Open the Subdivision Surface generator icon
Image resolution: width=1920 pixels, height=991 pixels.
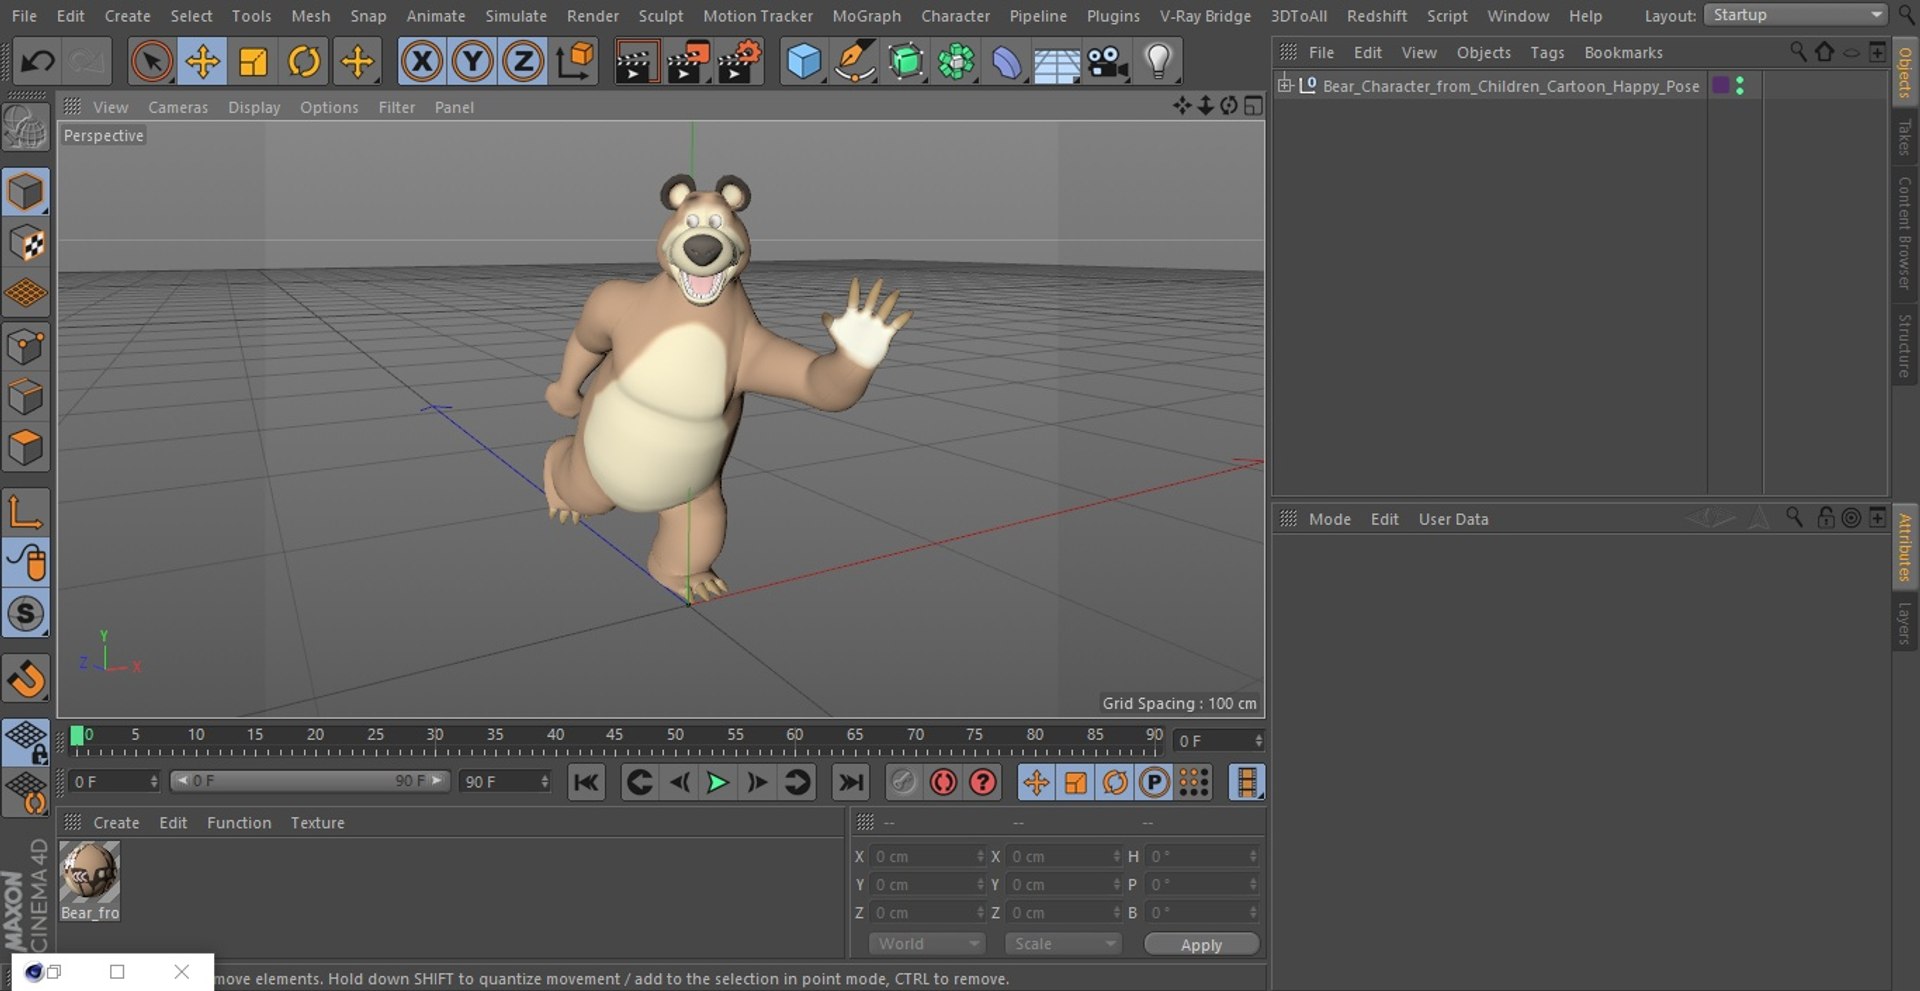906,62
